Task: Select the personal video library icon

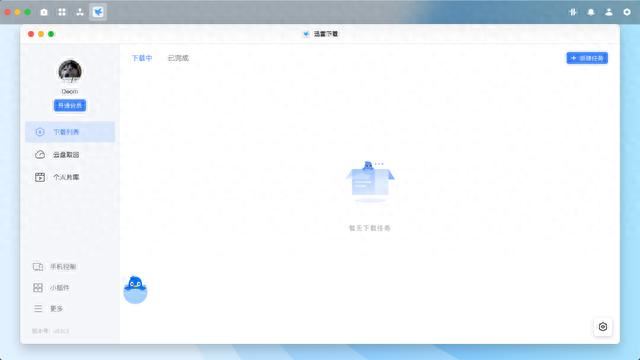Action: pos(40,177)
